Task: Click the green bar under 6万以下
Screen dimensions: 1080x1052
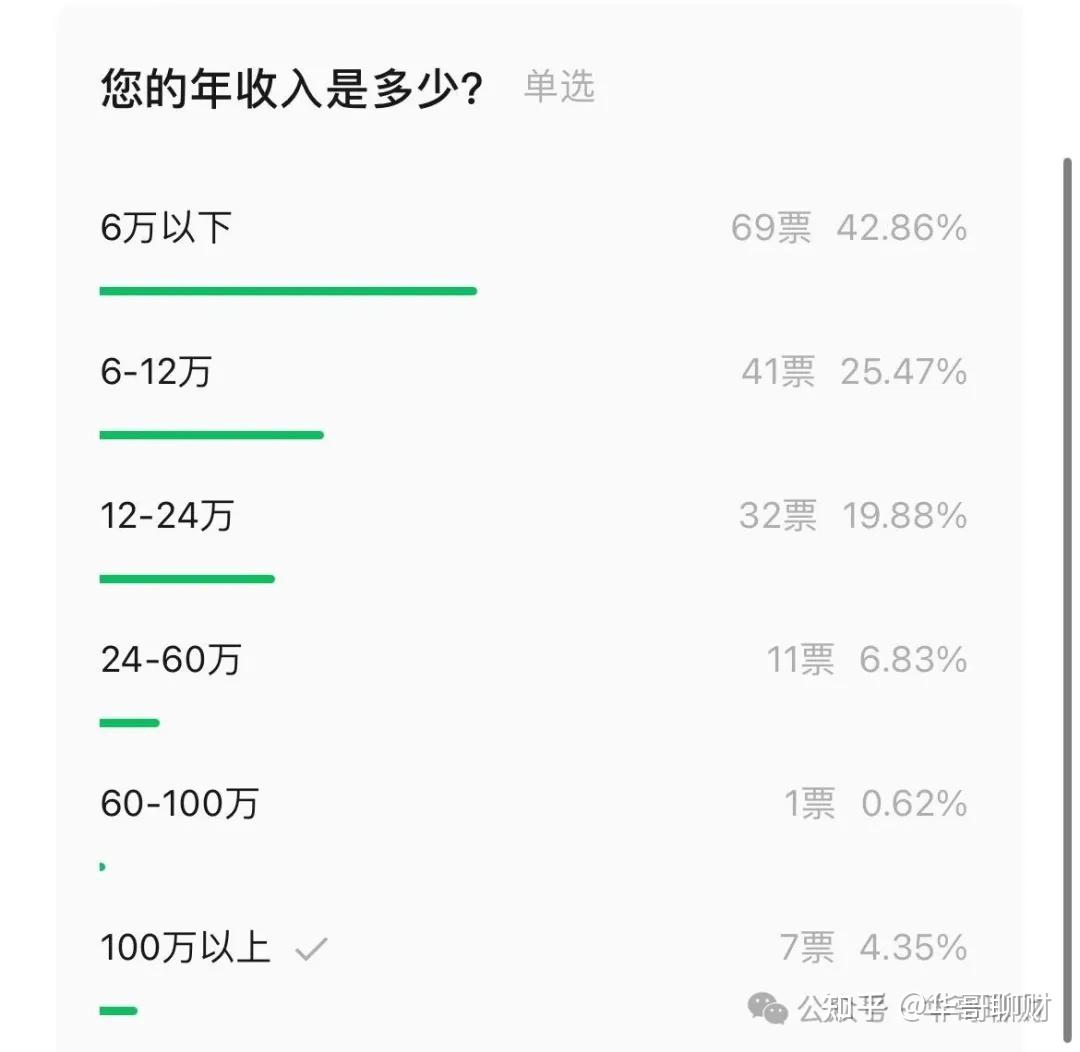Action: coord(288,291)
